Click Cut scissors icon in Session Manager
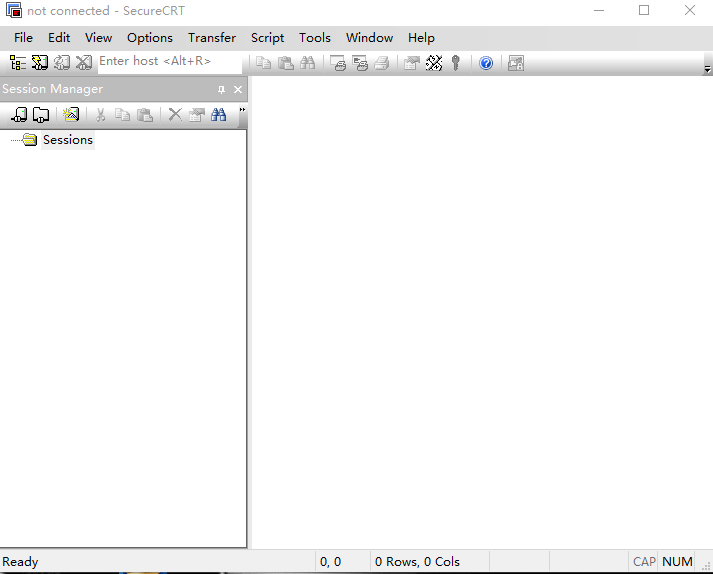This screenshot has height=574, width=713. pyautogui.click(x=100, y=115)
